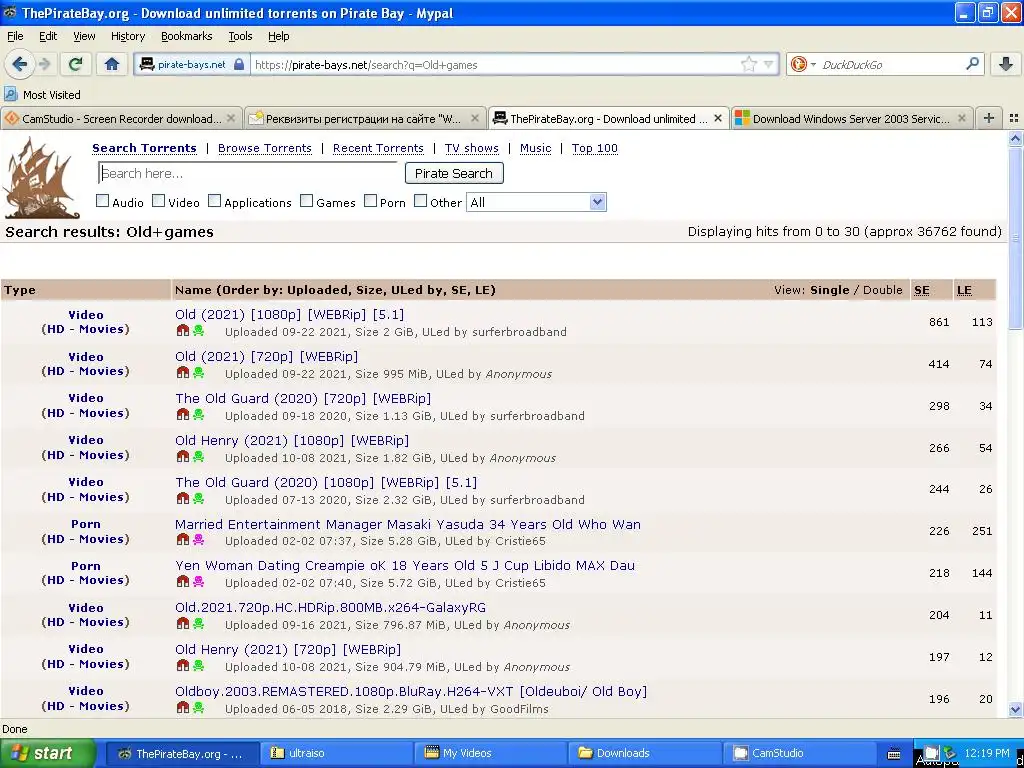Click the DuckDuckGo search magnifier icon
The width and height of the screenshot is (1024, 768).
972,64
